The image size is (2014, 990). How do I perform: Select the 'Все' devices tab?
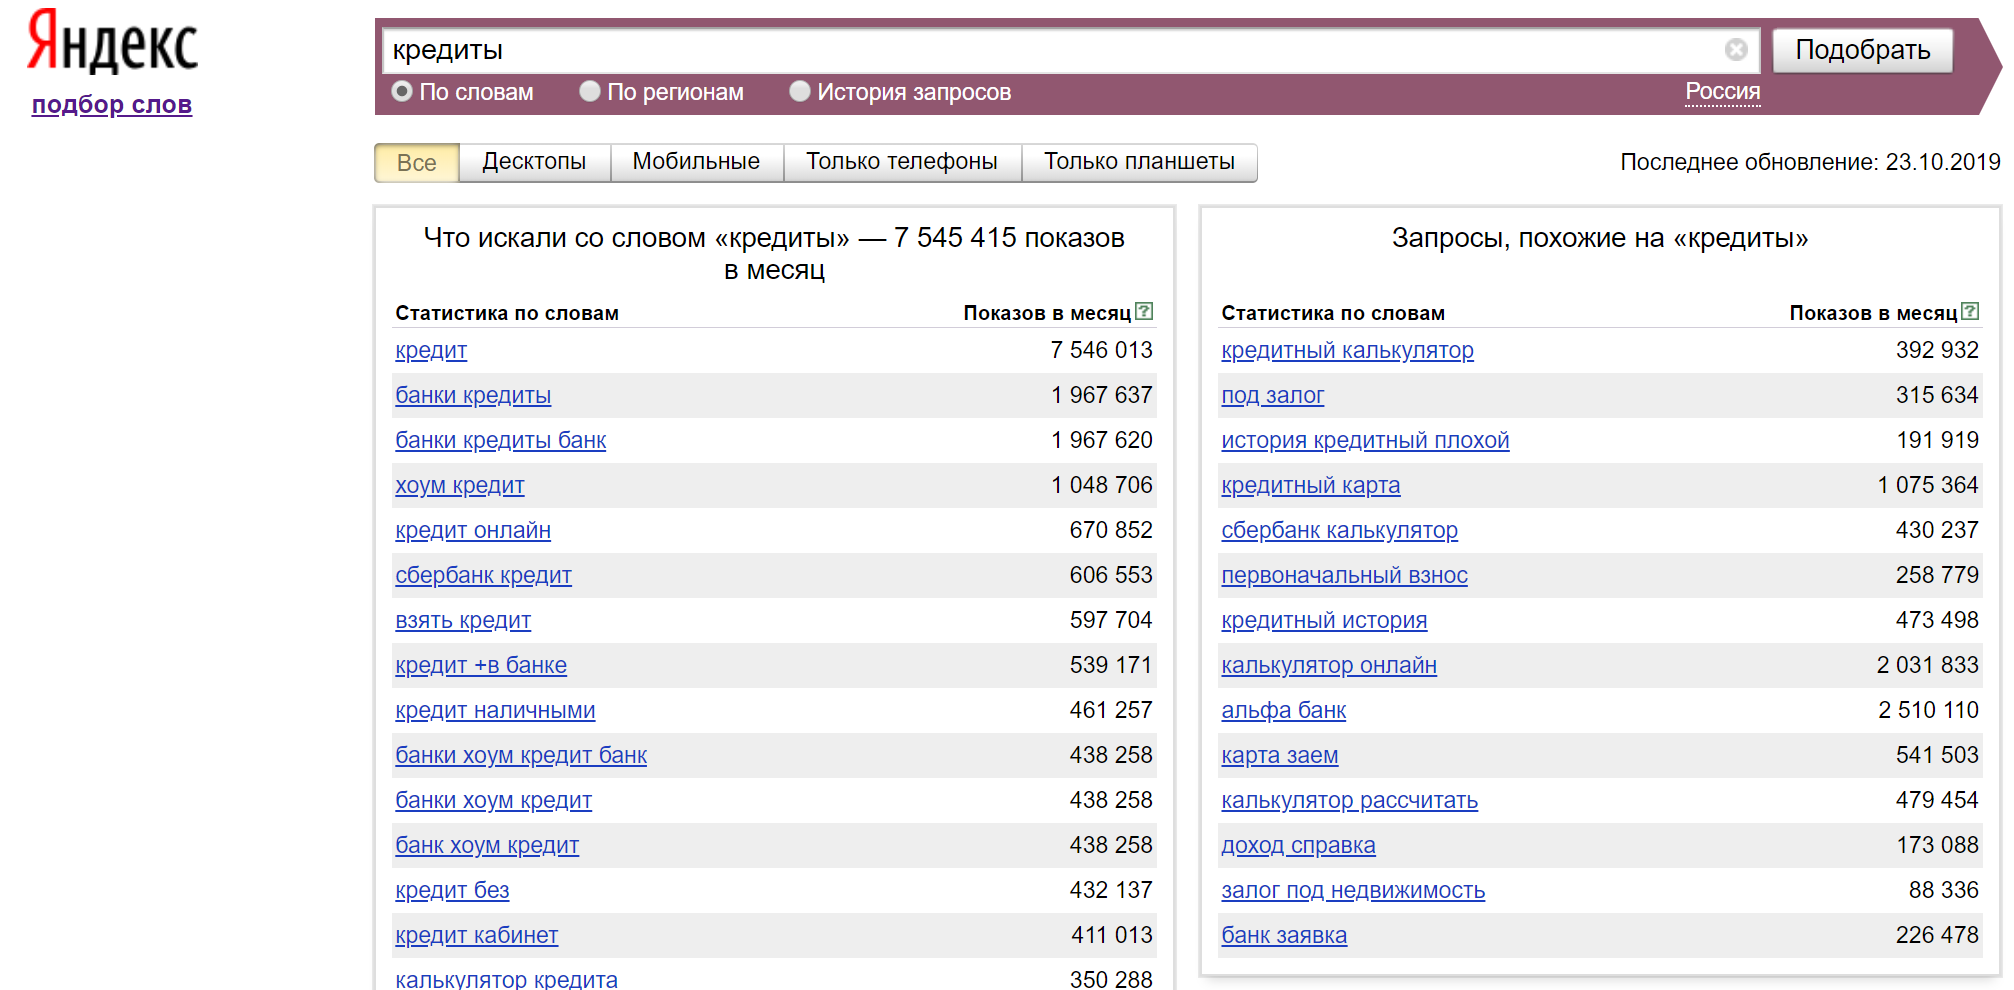(416, 163)
